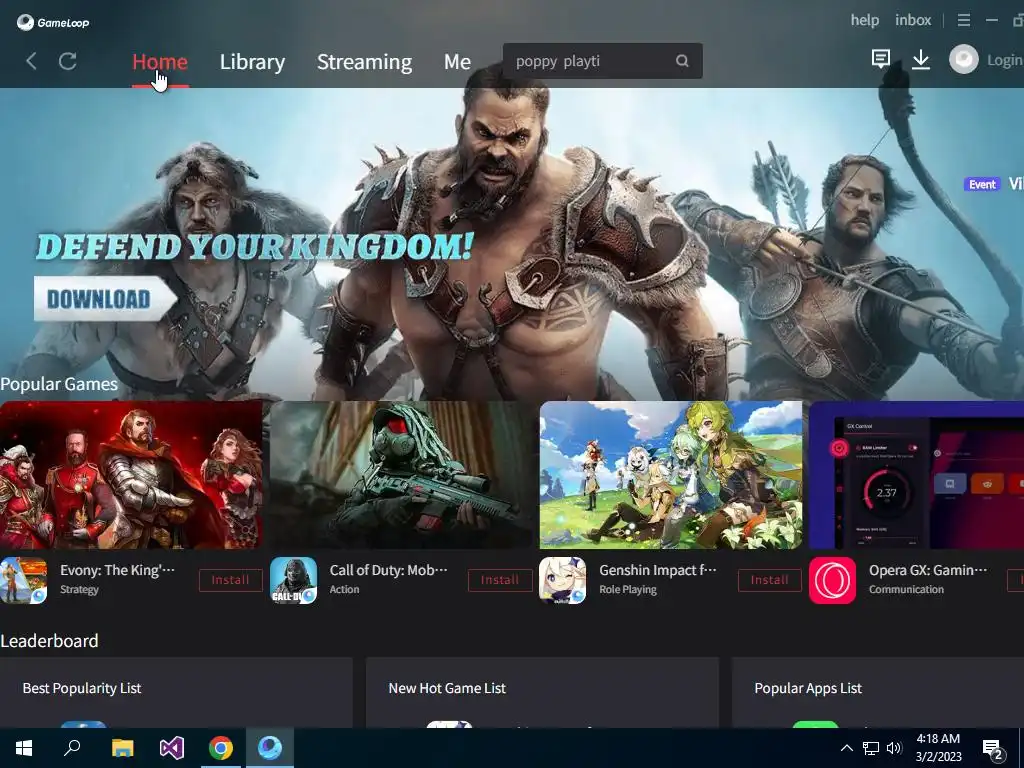The height and width of the screenshot is (768, 1024).
Task: Open the downloads arrow icon
Action: pos(921,59)
